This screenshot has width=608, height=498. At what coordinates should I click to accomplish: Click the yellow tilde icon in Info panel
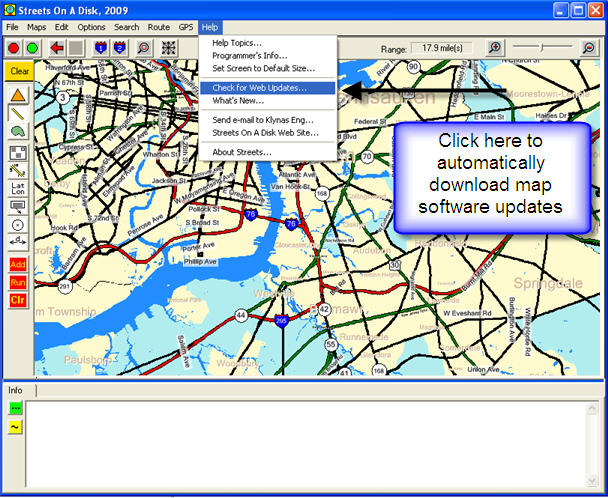16,427
